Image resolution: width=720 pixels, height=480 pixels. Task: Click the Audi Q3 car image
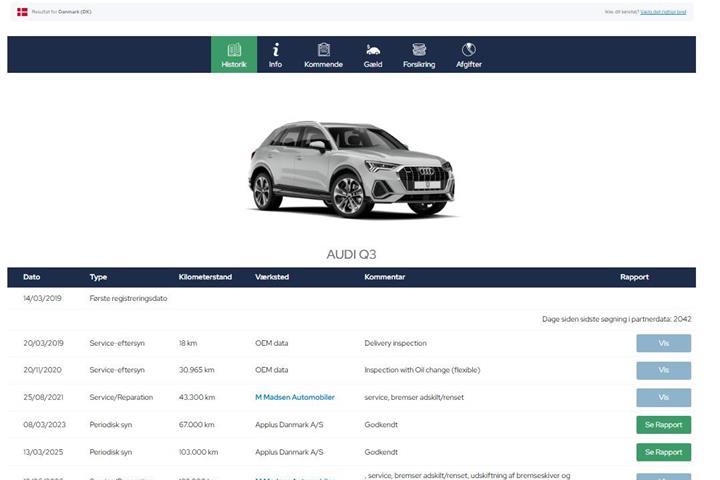click(352, 169)
